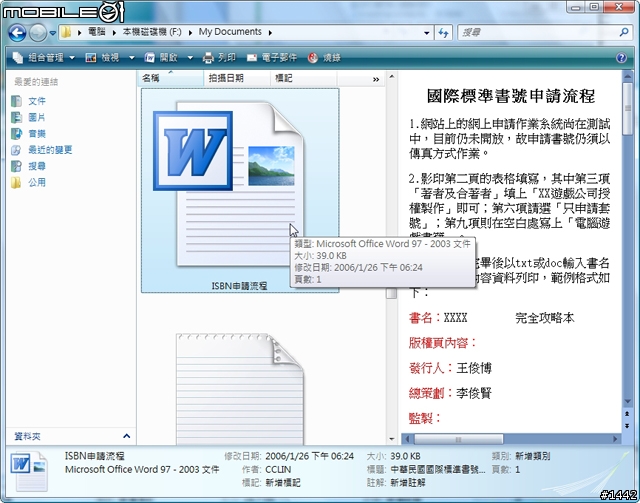The width and height of the screenshot is (640, 503).
Task: Click the 修改日期 value in details pane
Action: click(x=309, y=456)
